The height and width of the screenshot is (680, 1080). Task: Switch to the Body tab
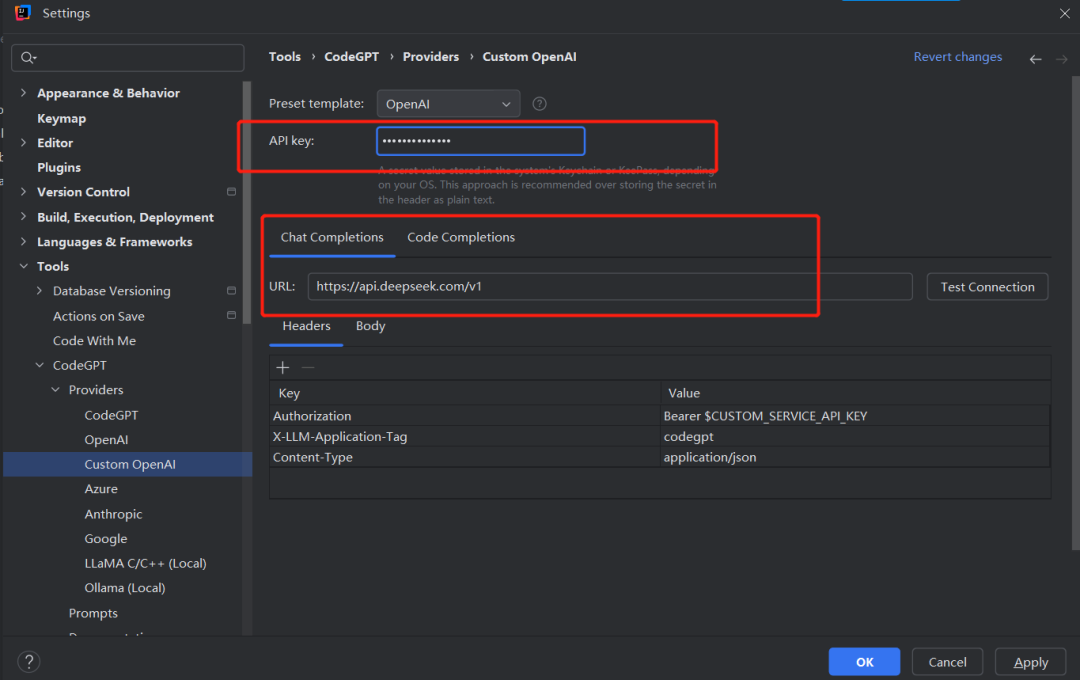(x=370, y=326)
